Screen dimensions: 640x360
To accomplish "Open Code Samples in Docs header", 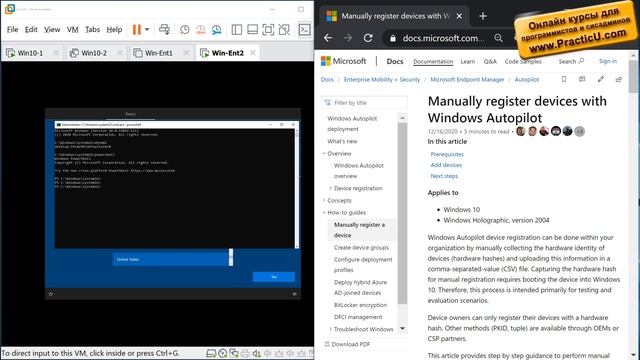I will [x=523, y=62].
